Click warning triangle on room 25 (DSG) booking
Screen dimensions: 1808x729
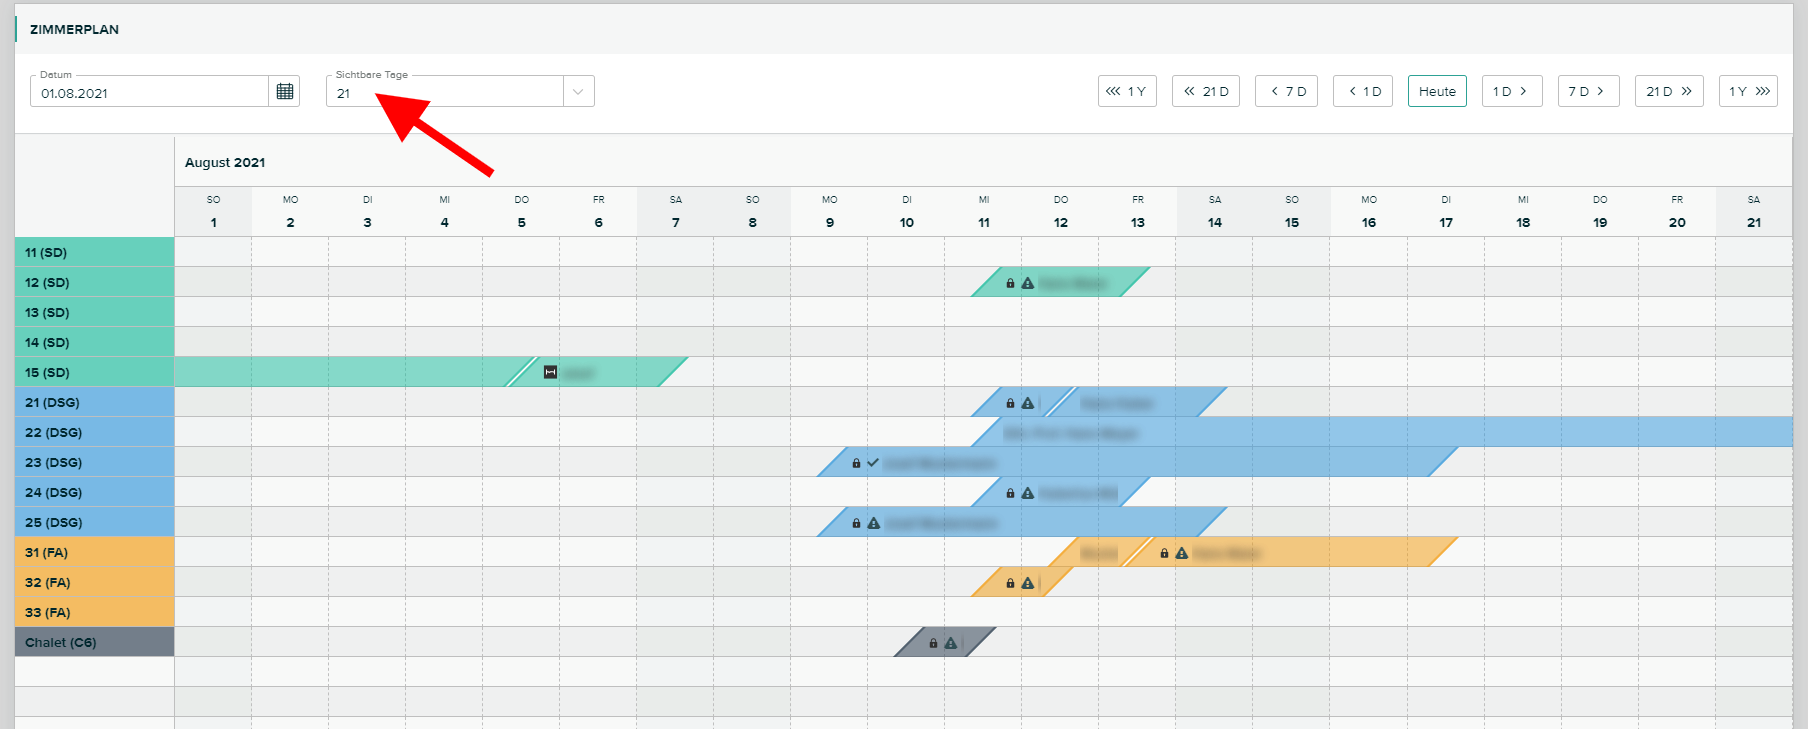(874, 523)
